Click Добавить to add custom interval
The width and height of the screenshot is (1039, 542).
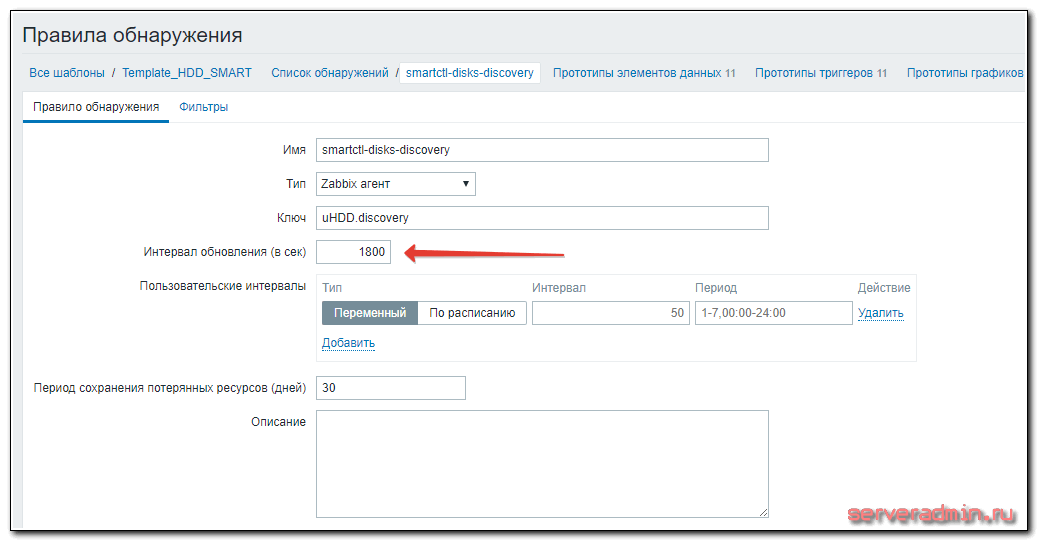point(349,343)
